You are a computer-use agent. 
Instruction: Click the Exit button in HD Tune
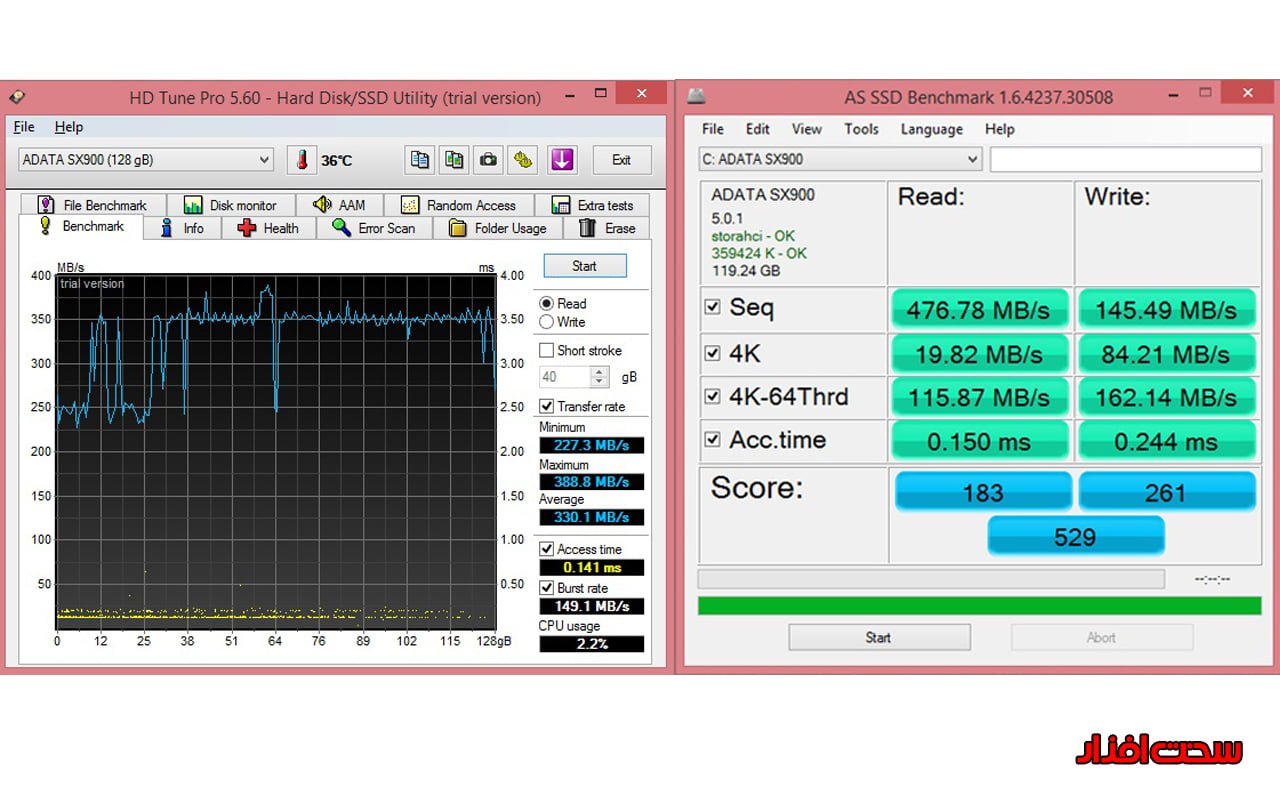621,160
